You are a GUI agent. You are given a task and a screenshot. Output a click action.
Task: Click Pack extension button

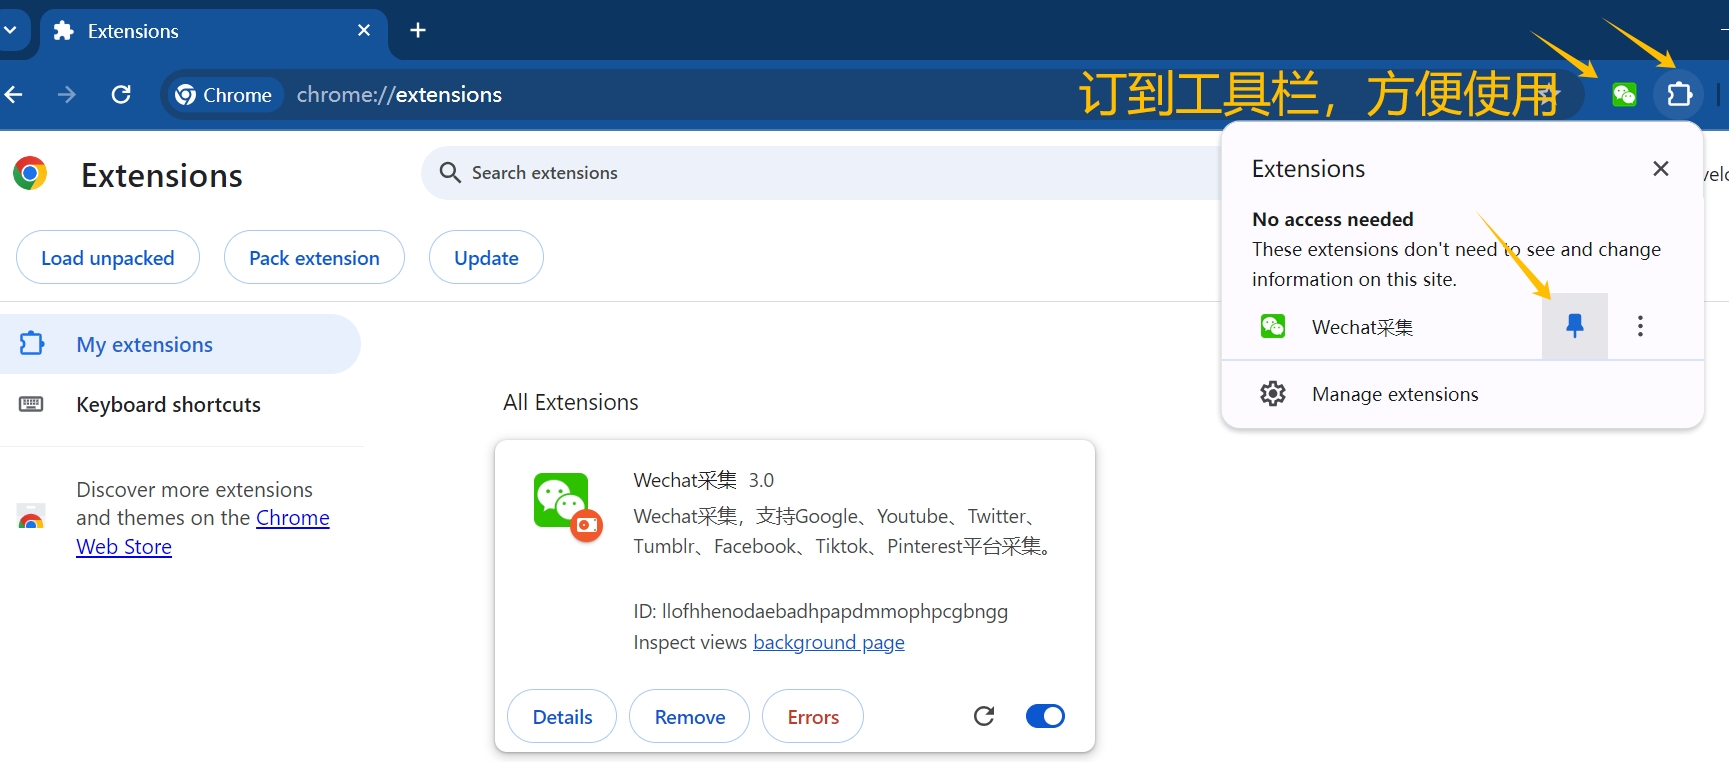pyautogui.click(x=314, y=258)
